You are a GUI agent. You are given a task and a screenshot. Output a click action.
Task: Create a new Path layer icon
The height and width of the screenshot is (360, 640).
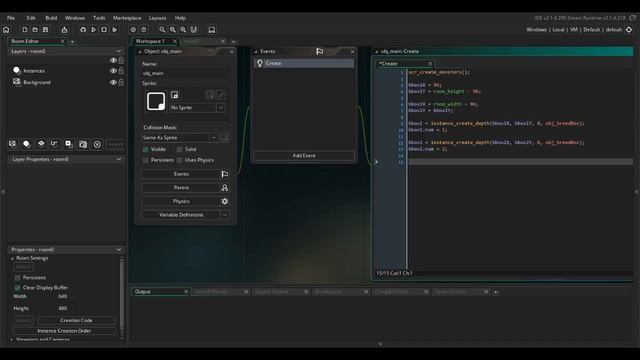[55, 144]
